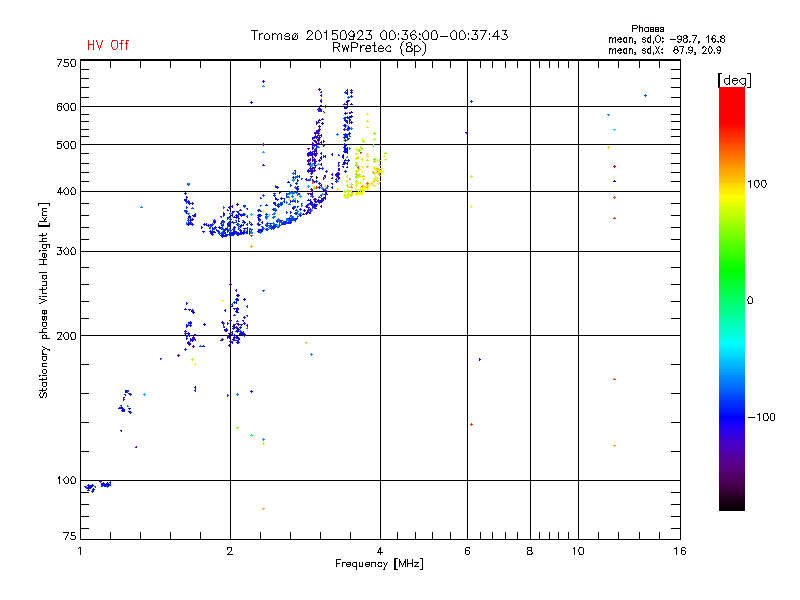Click the x-axis tick label '8'

(x=530, y=551)
